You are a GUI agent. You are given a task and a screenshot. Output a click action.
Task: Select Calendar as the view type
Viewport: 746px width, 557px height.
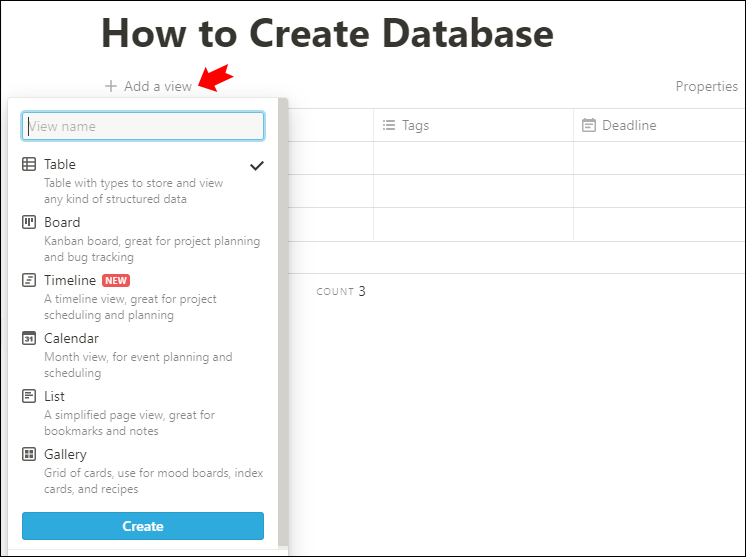point(143,355)
